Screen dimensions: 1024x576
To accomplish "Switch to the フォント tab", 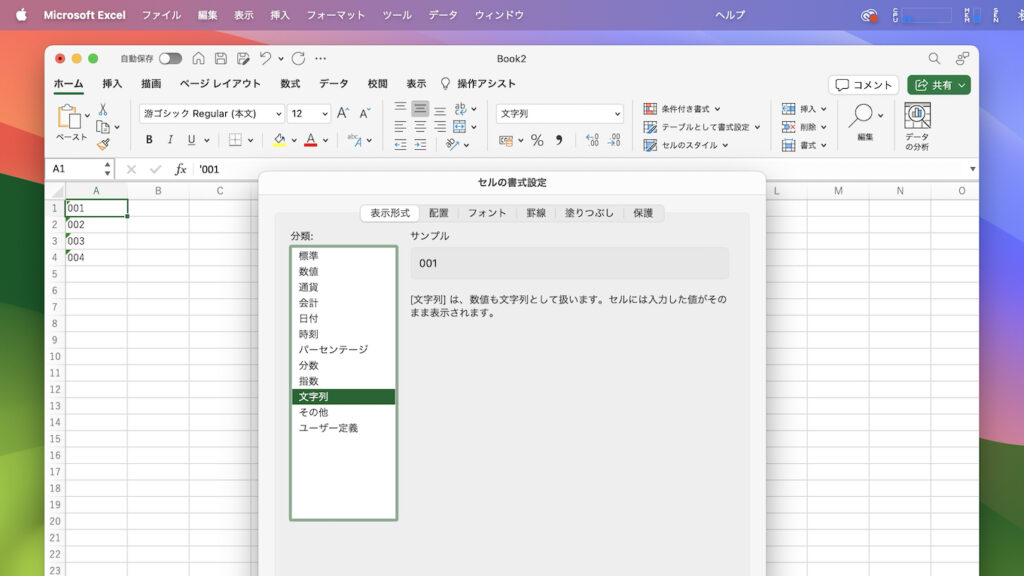I will 485,213.
